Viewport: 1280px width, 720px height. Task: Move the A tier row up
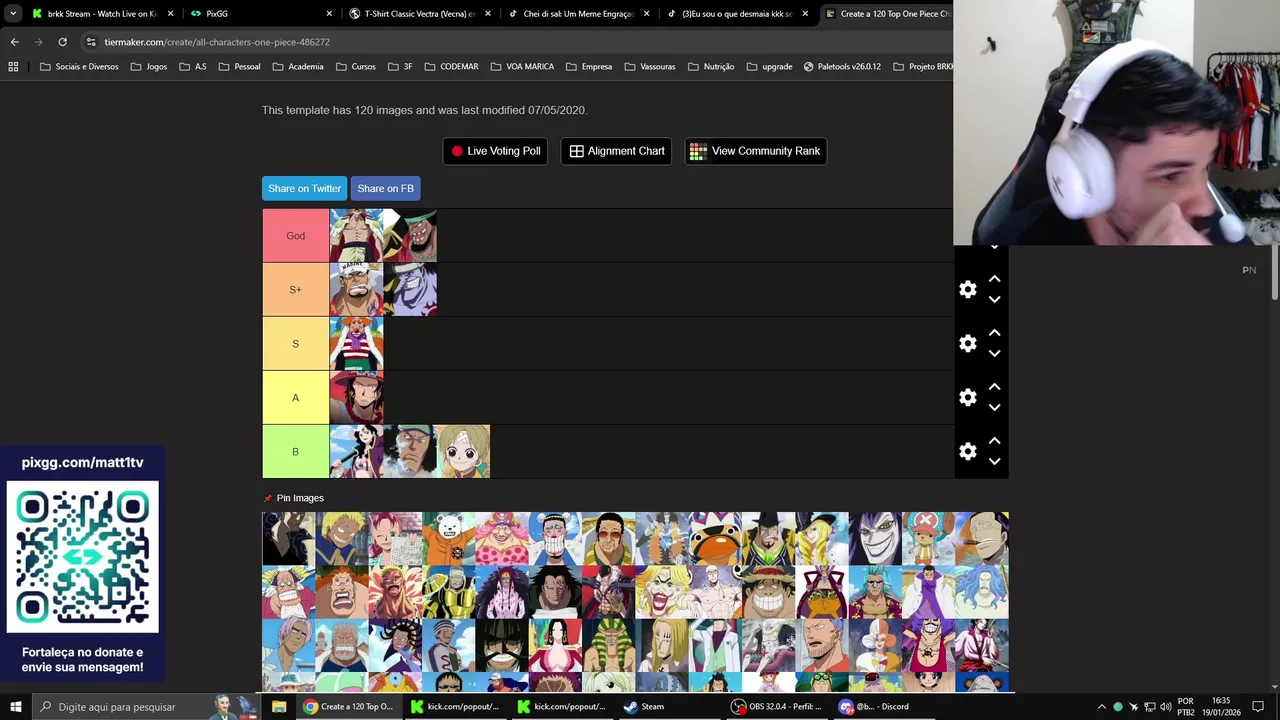(994, 387)
